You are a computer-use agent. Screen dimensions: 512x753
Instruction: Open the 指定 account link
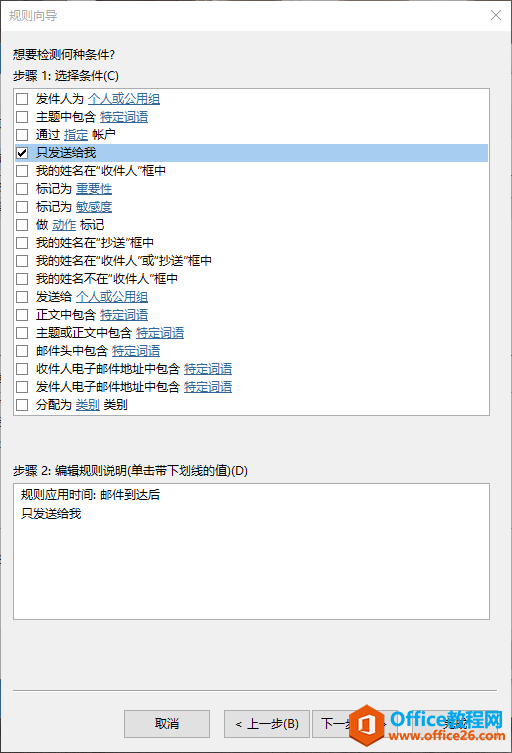[76, 135]
